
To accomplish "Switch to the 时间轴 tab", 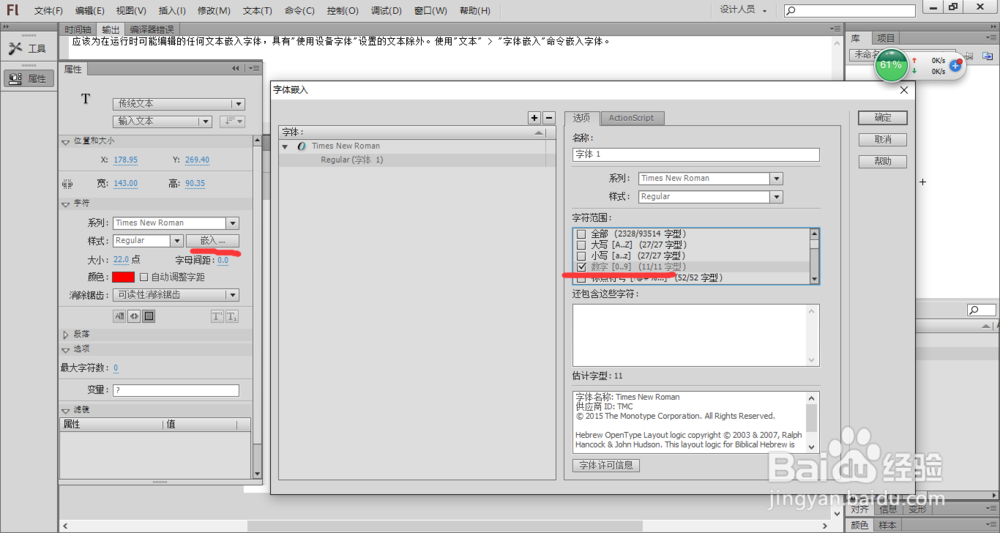I will pos(78,29).
